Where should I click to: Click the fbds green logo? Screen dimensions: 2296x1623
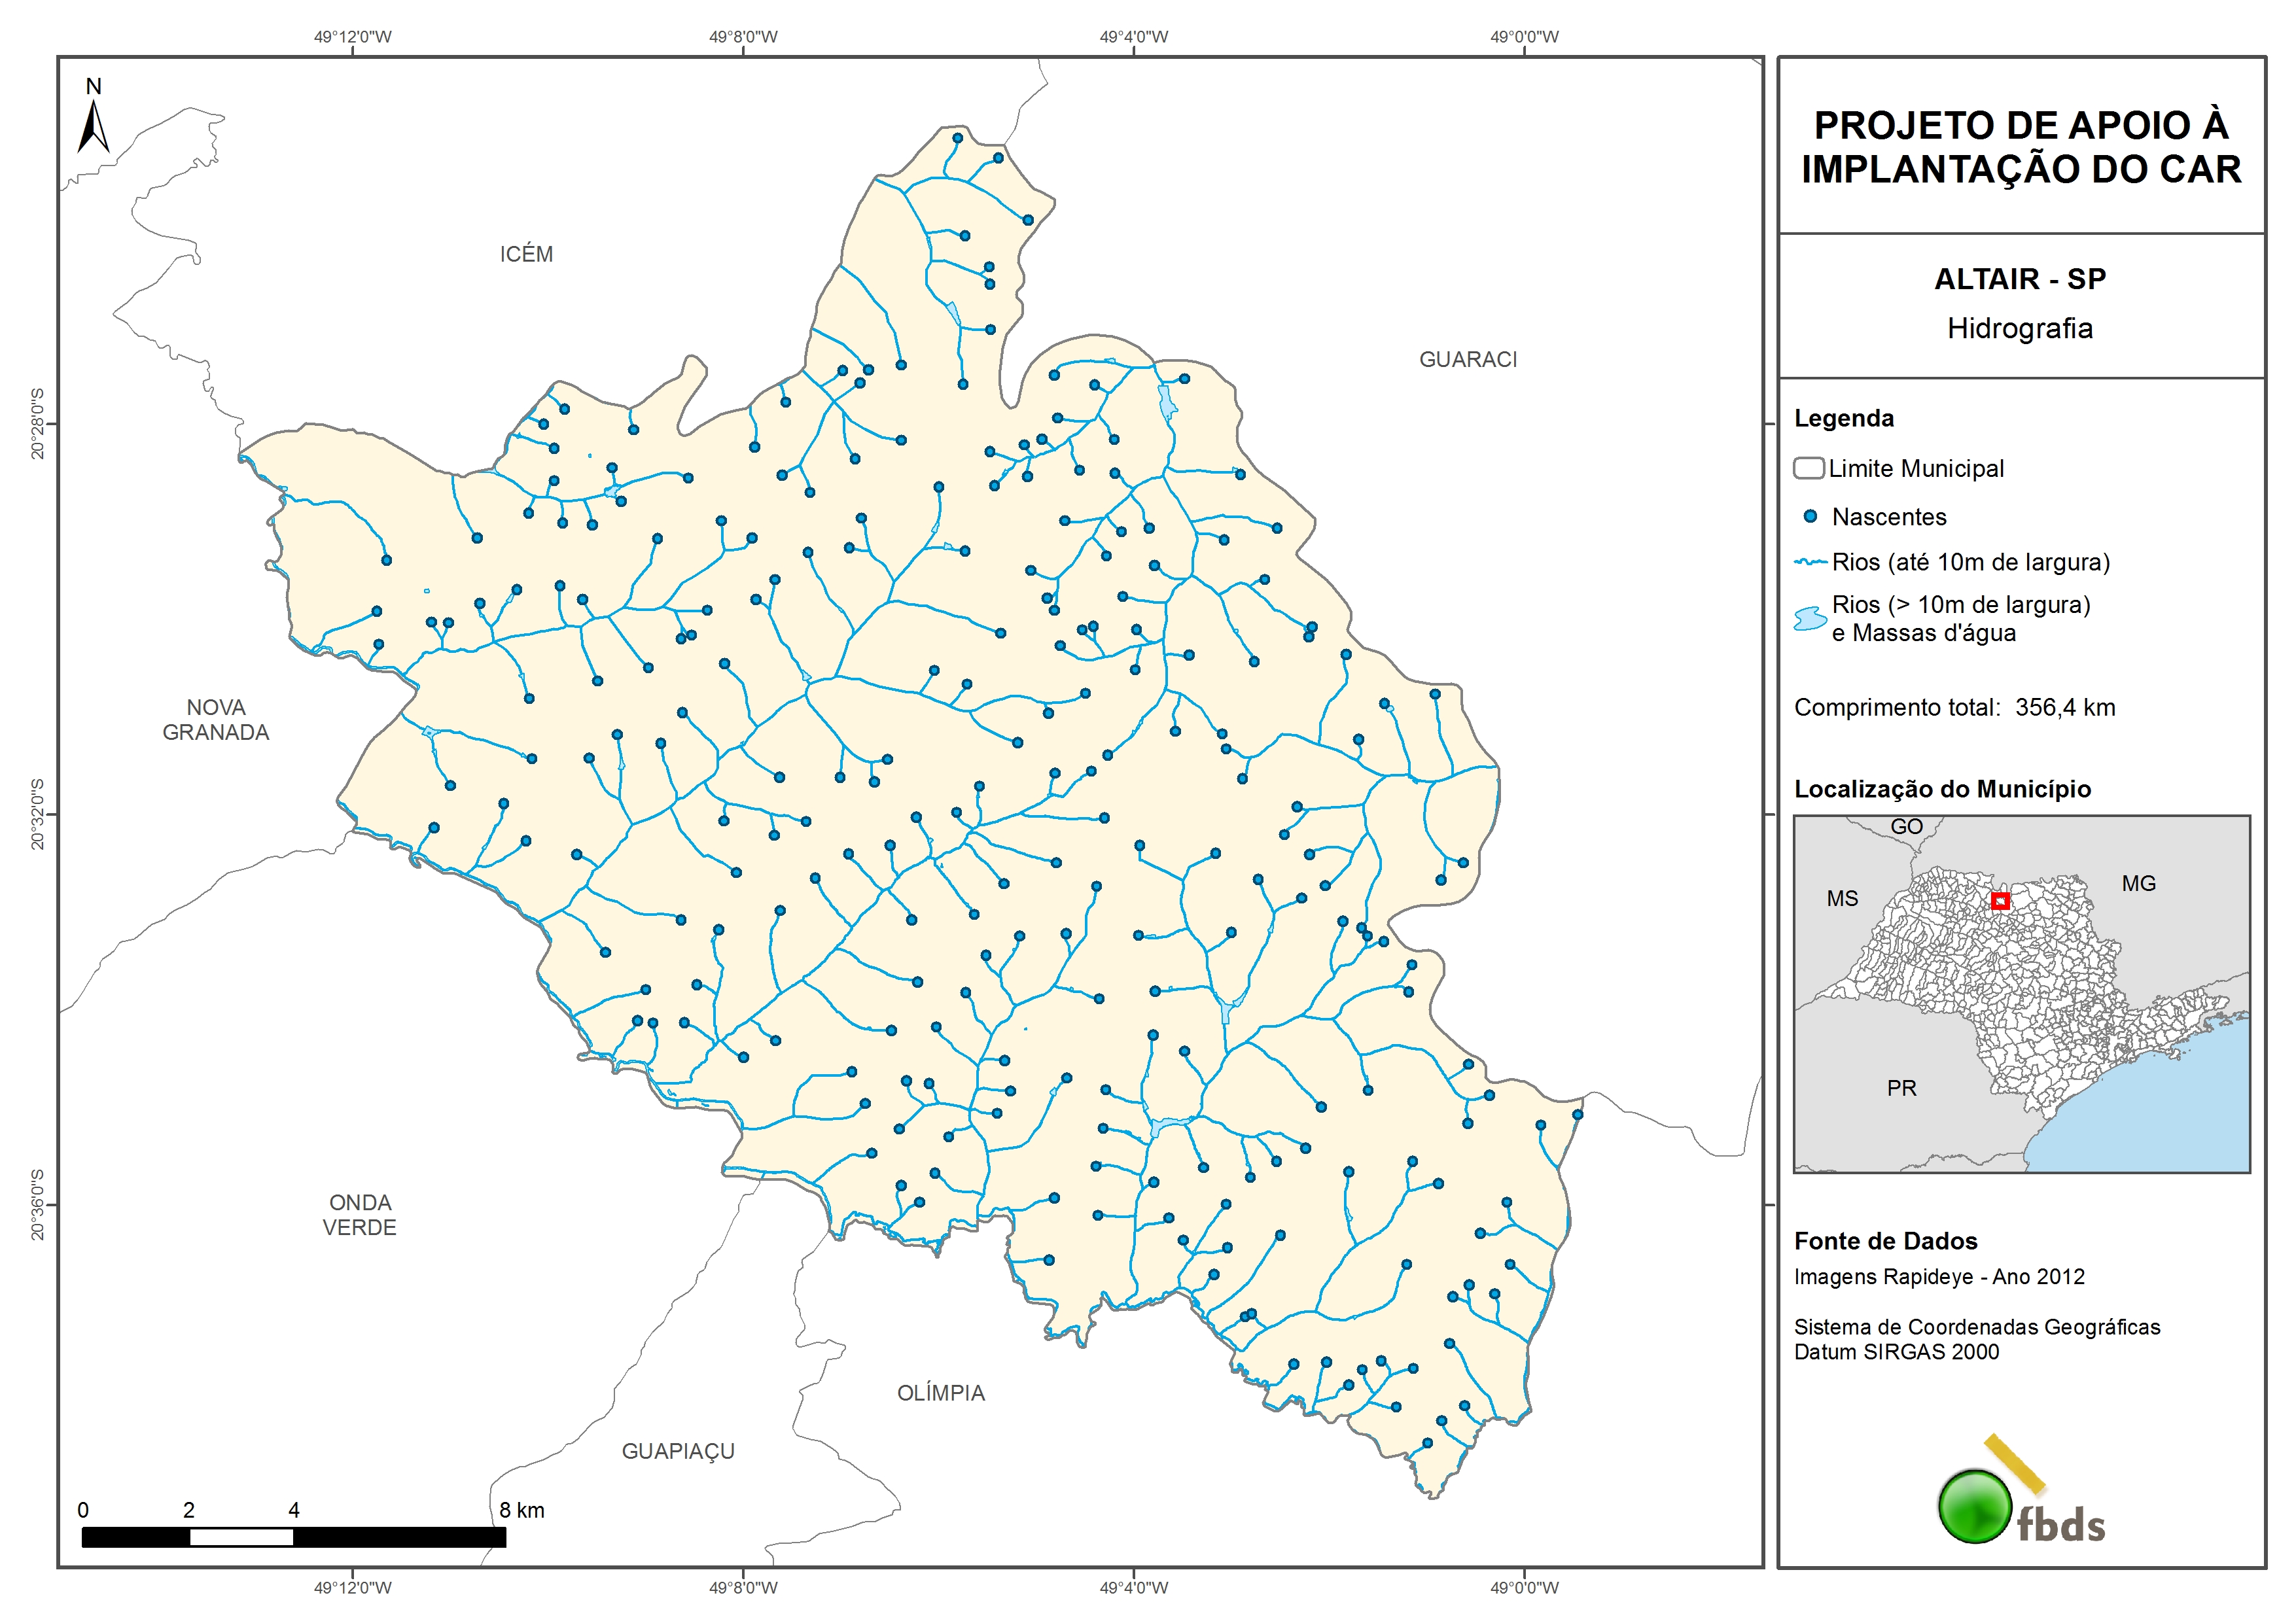(x=1975, y=1506)
